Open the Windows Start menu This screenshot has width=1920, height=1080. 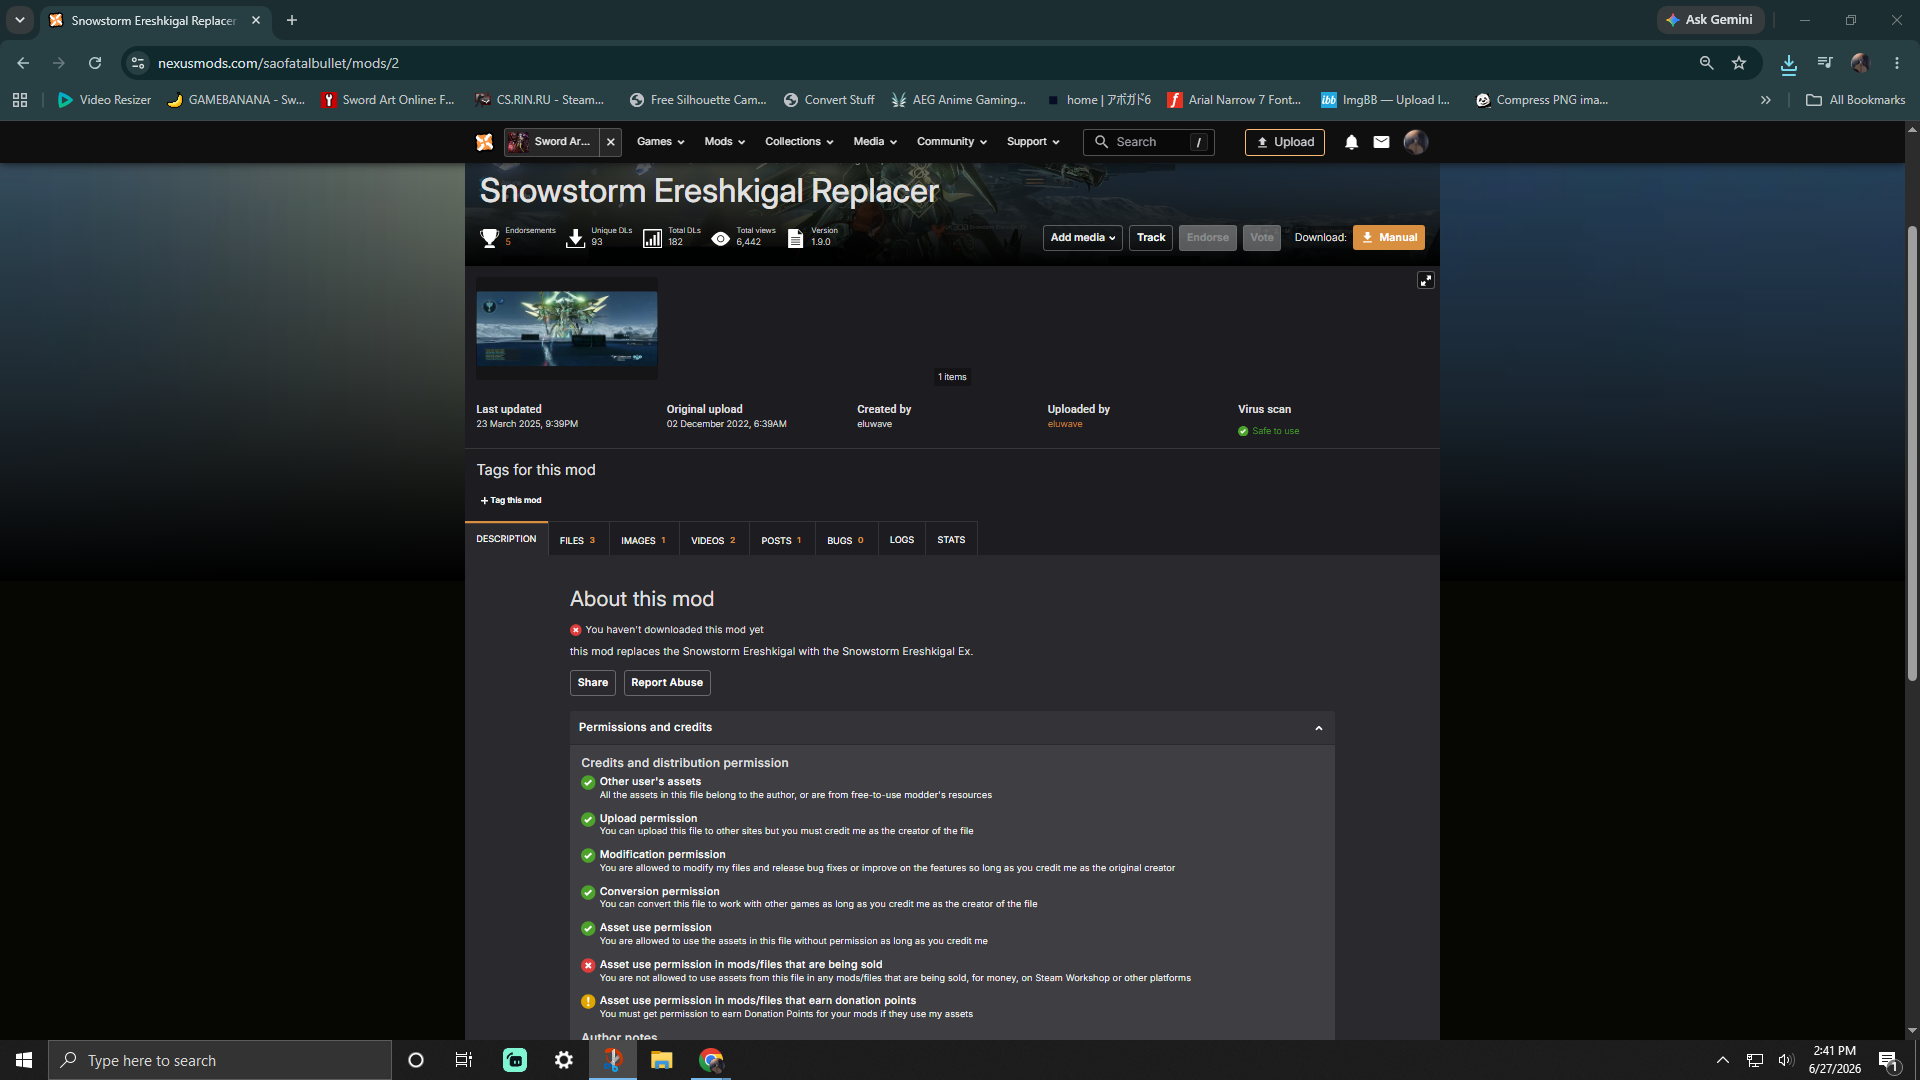click(x=24, y=1060)
